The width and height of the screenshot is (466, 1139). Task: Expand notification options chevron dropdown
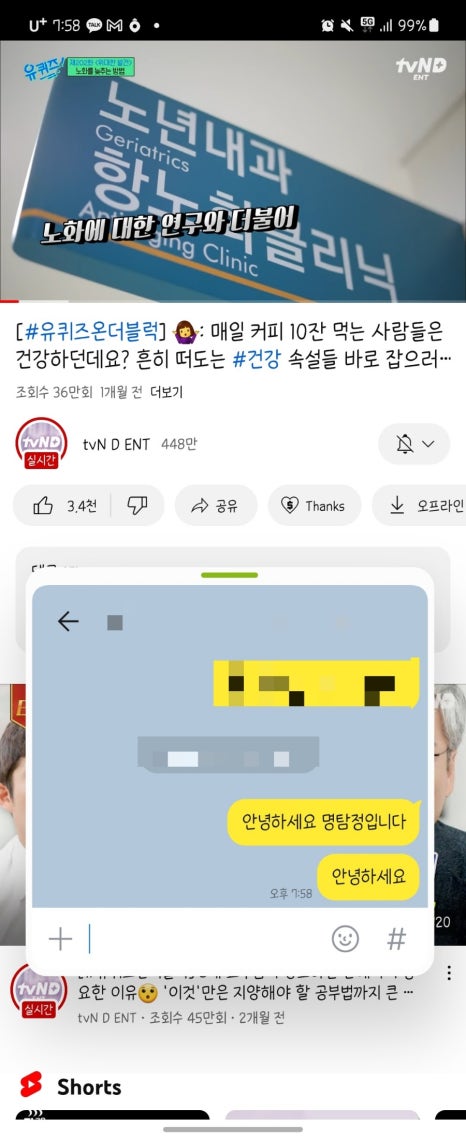click(x=428, y=444)
